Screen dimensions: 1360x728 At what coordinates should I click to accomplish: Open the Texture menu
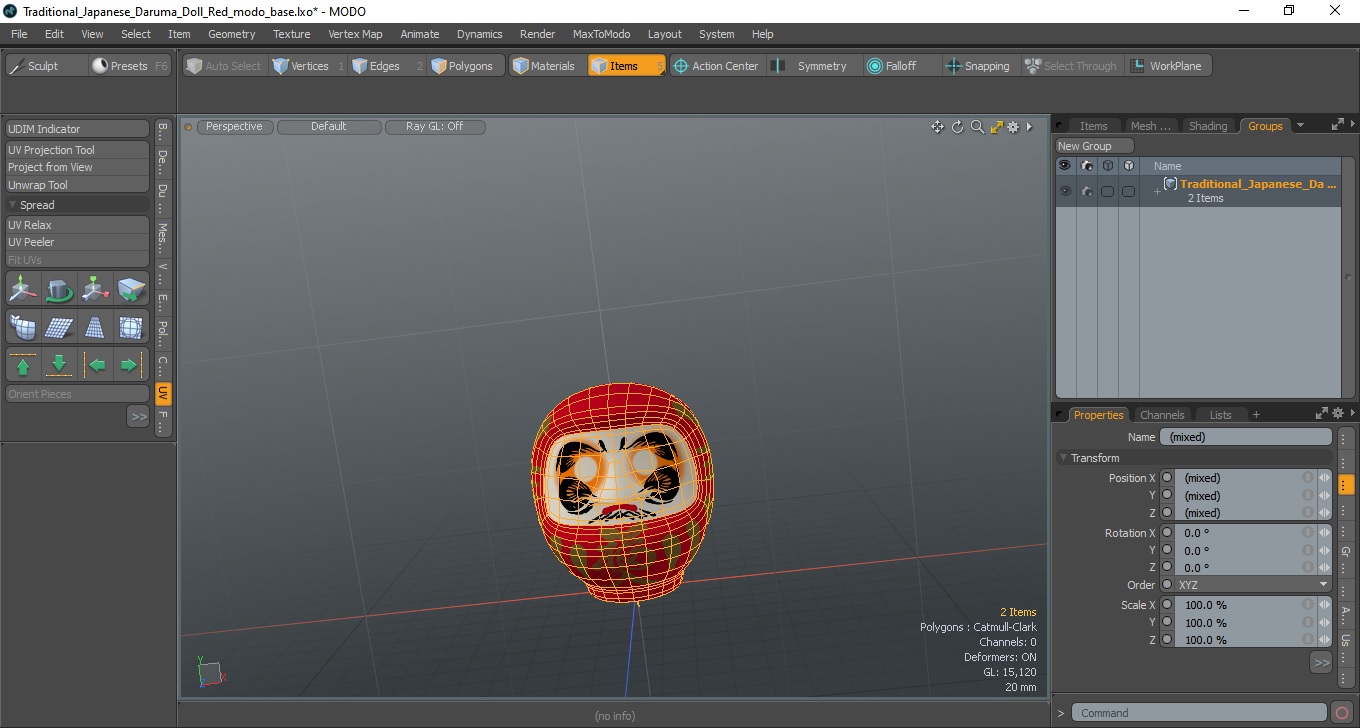pyautogui.click(x=292, y=34)
